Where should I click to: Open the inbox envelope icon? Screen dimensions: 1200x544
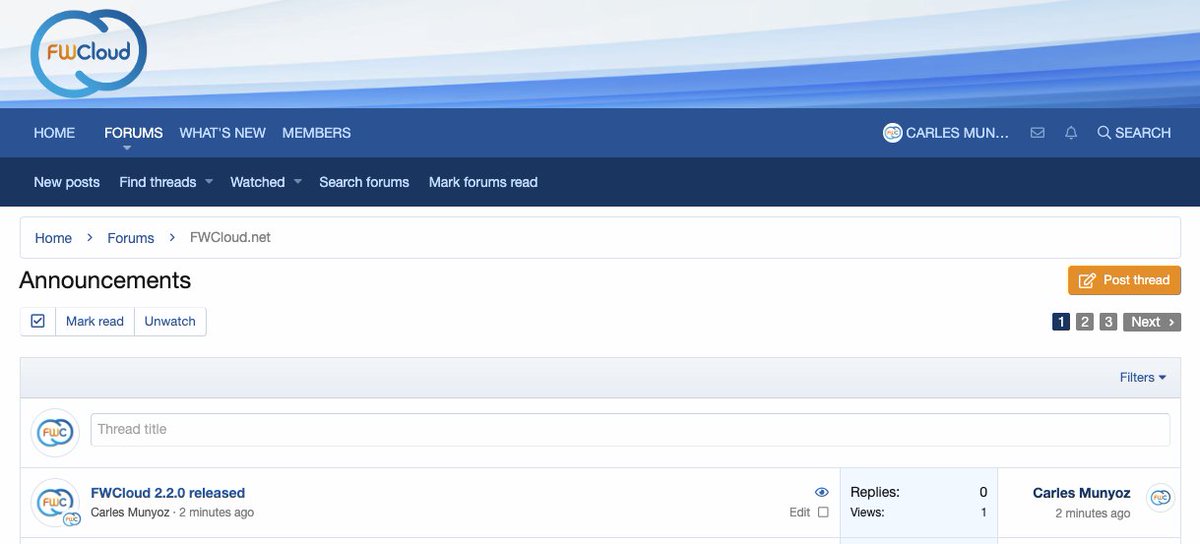[x=1038, y=133]
